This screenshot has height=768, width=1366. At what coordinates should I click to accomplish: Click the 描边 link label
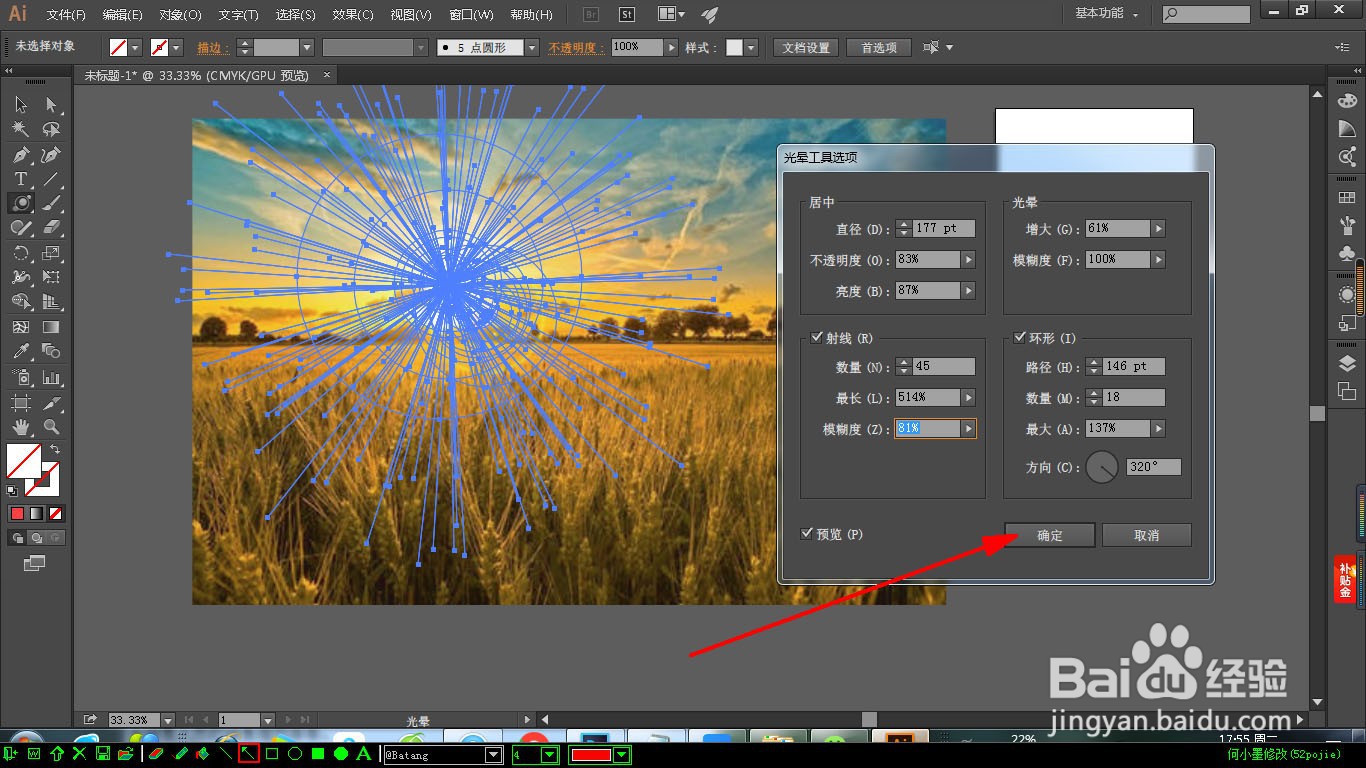coord(213,47)
